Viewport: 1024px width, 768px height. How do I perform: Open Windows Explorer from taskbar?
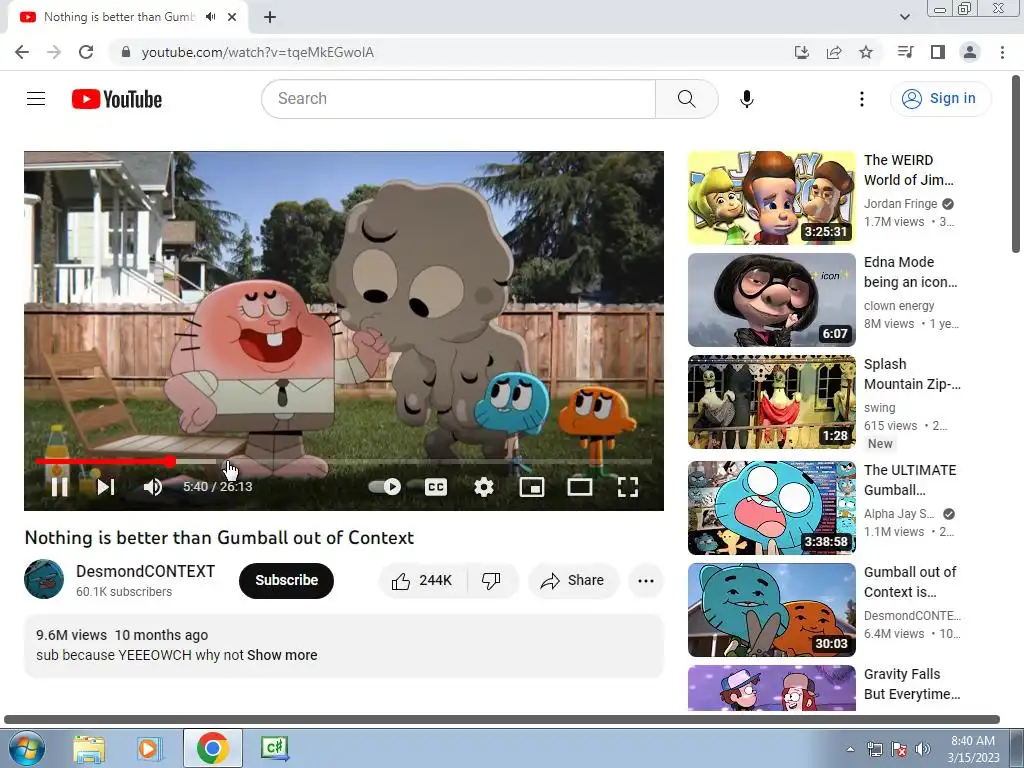[x=89, y=748]
